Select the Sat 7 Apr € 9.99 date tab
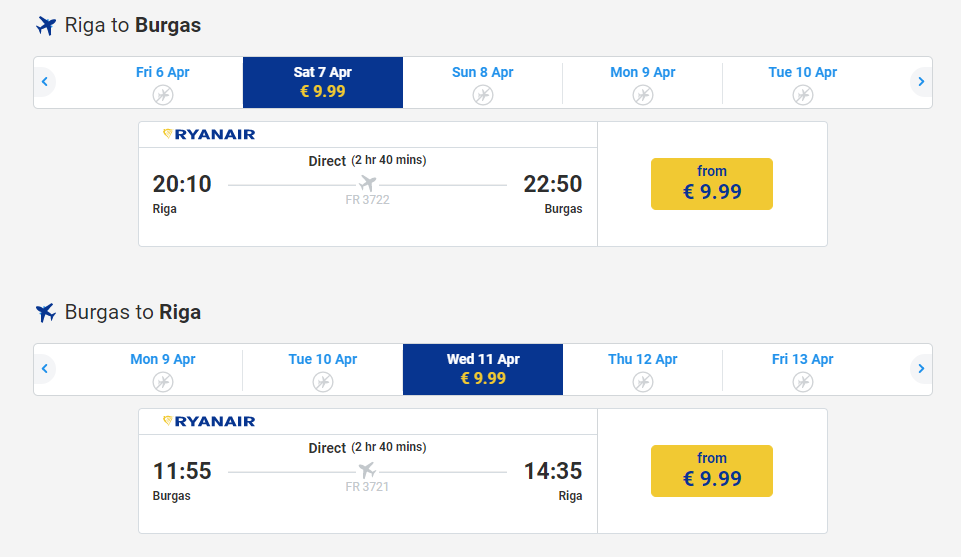This screenshot has width=961, height=557. (323, 82)
